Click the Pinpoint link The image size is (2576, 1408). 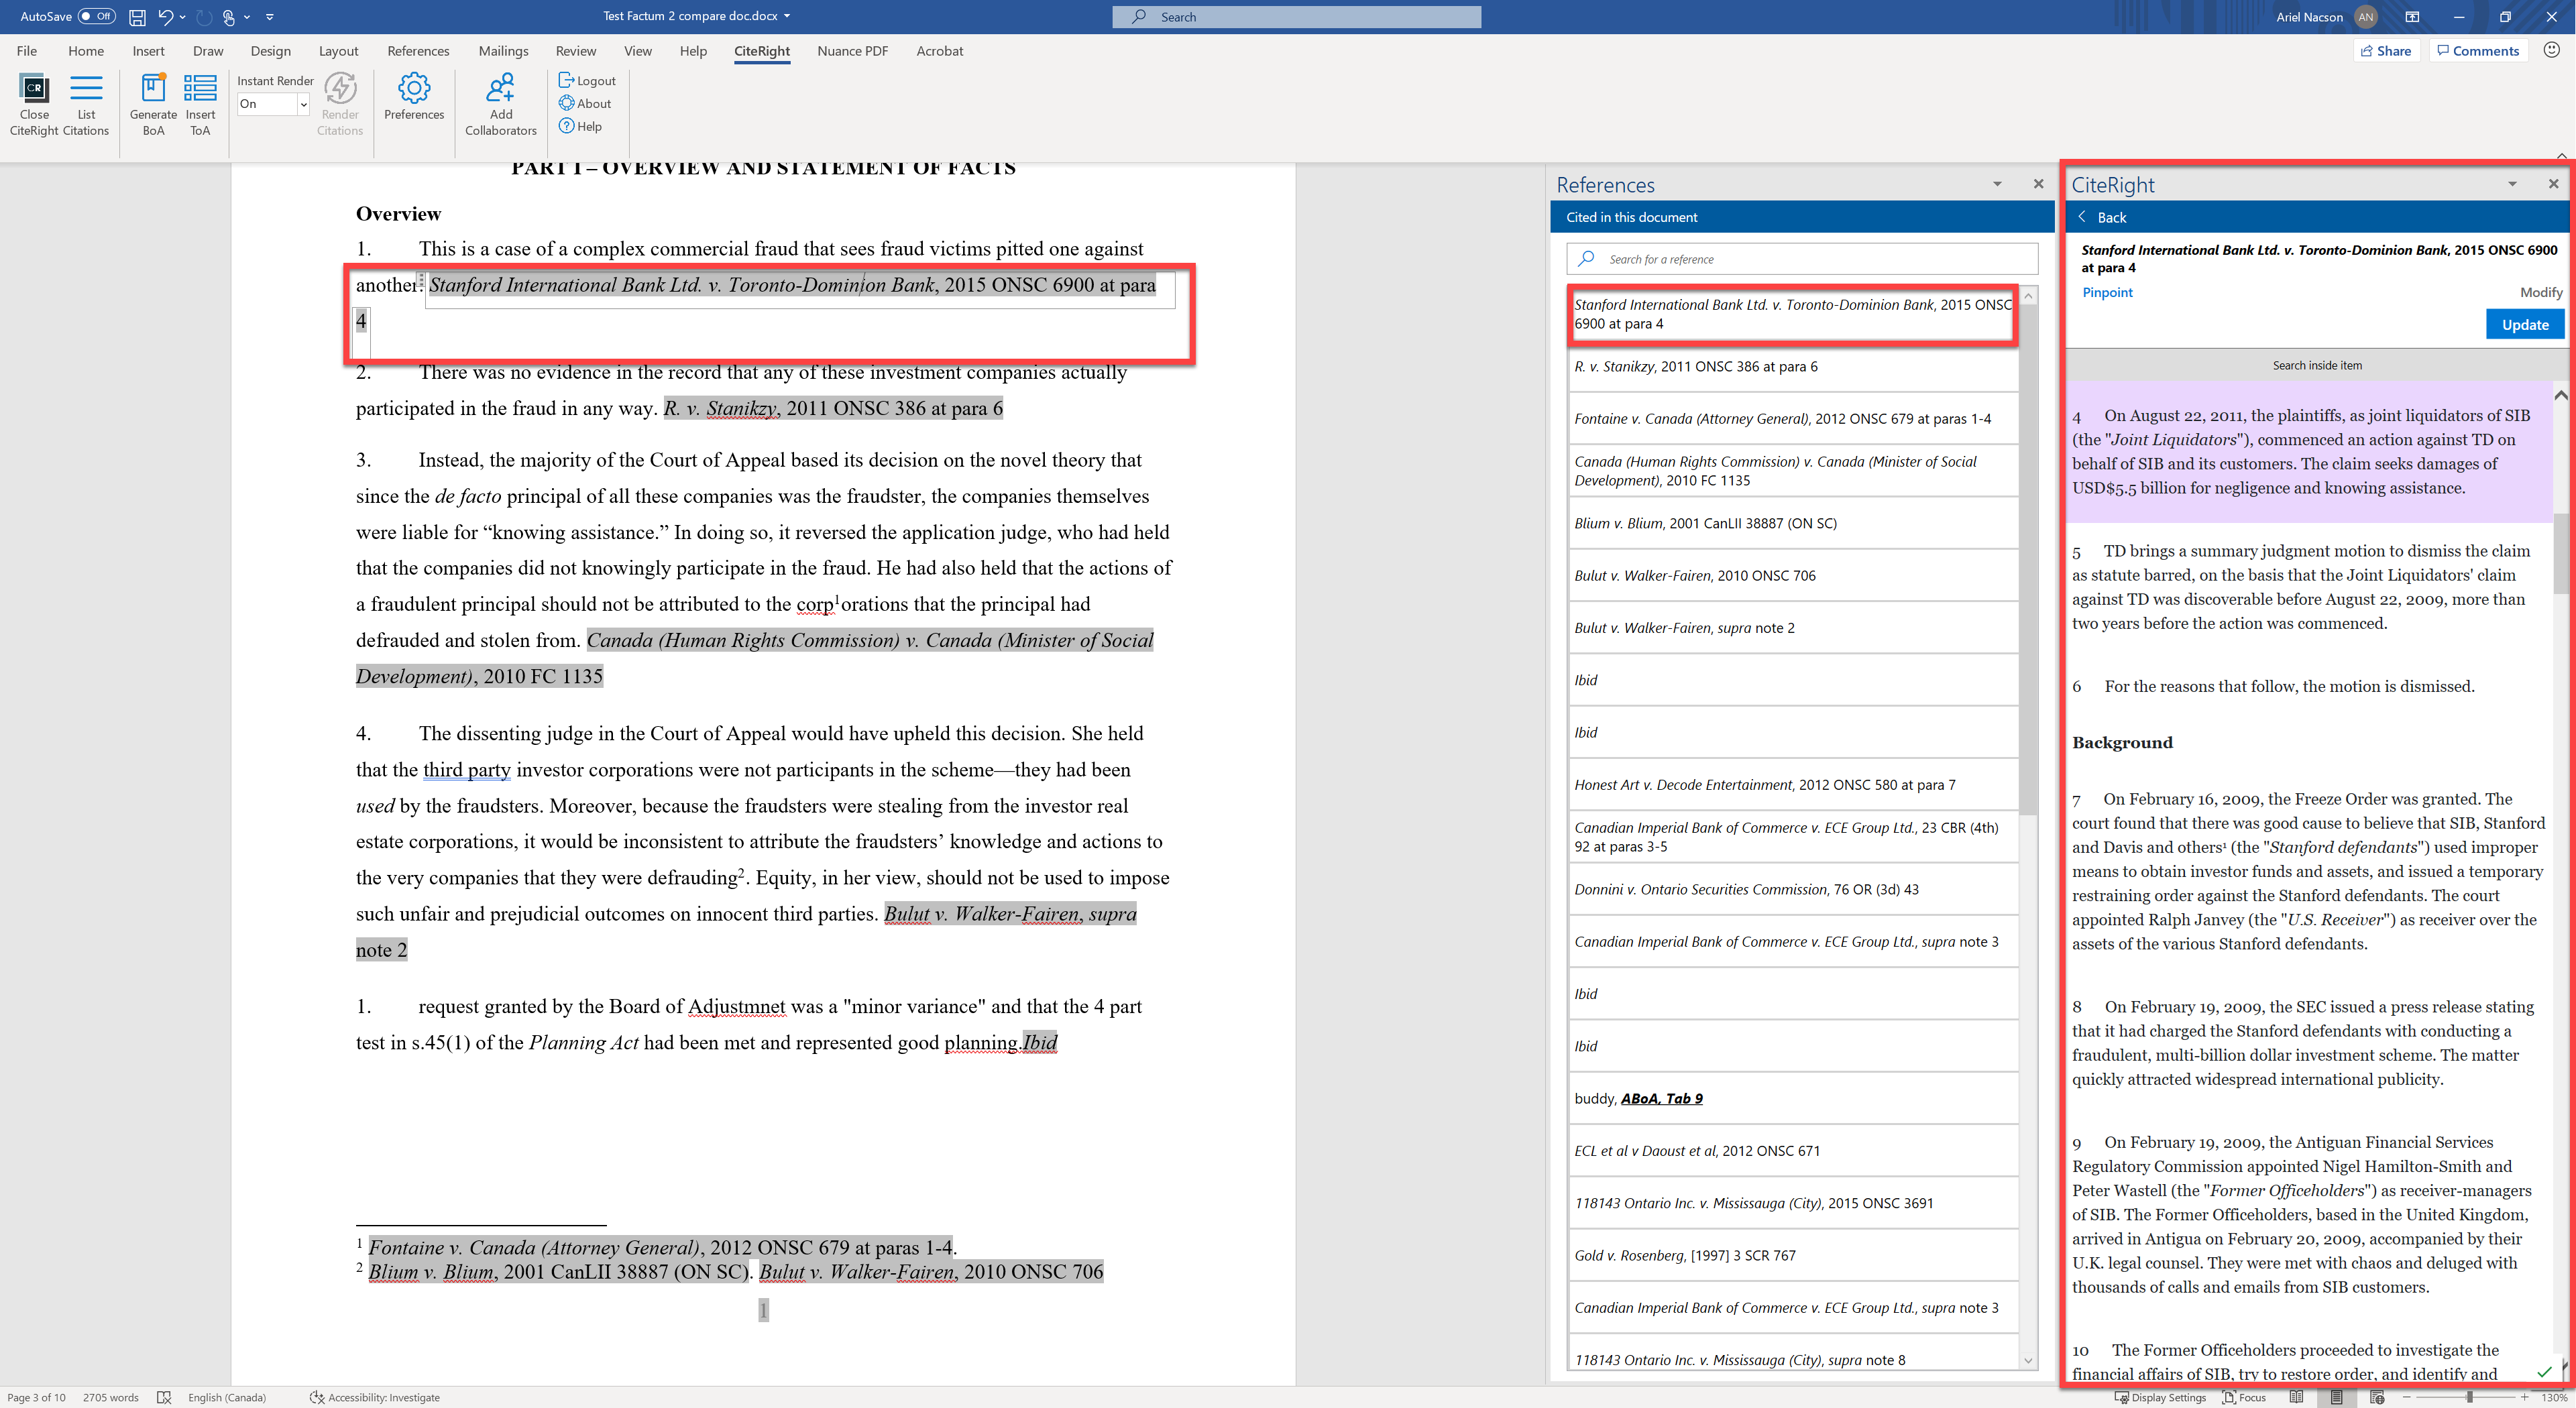click(x=2107, y=292)
